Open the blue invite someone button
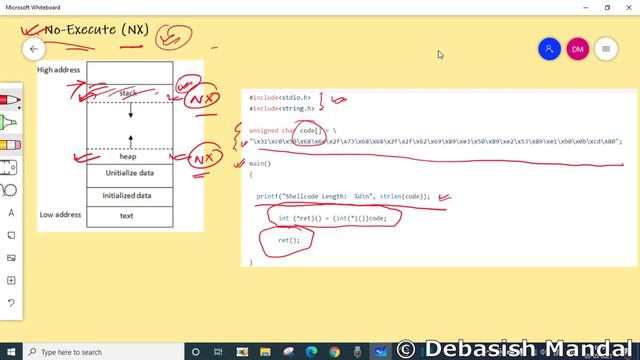 pyautogui.click(x=549, y=49)
